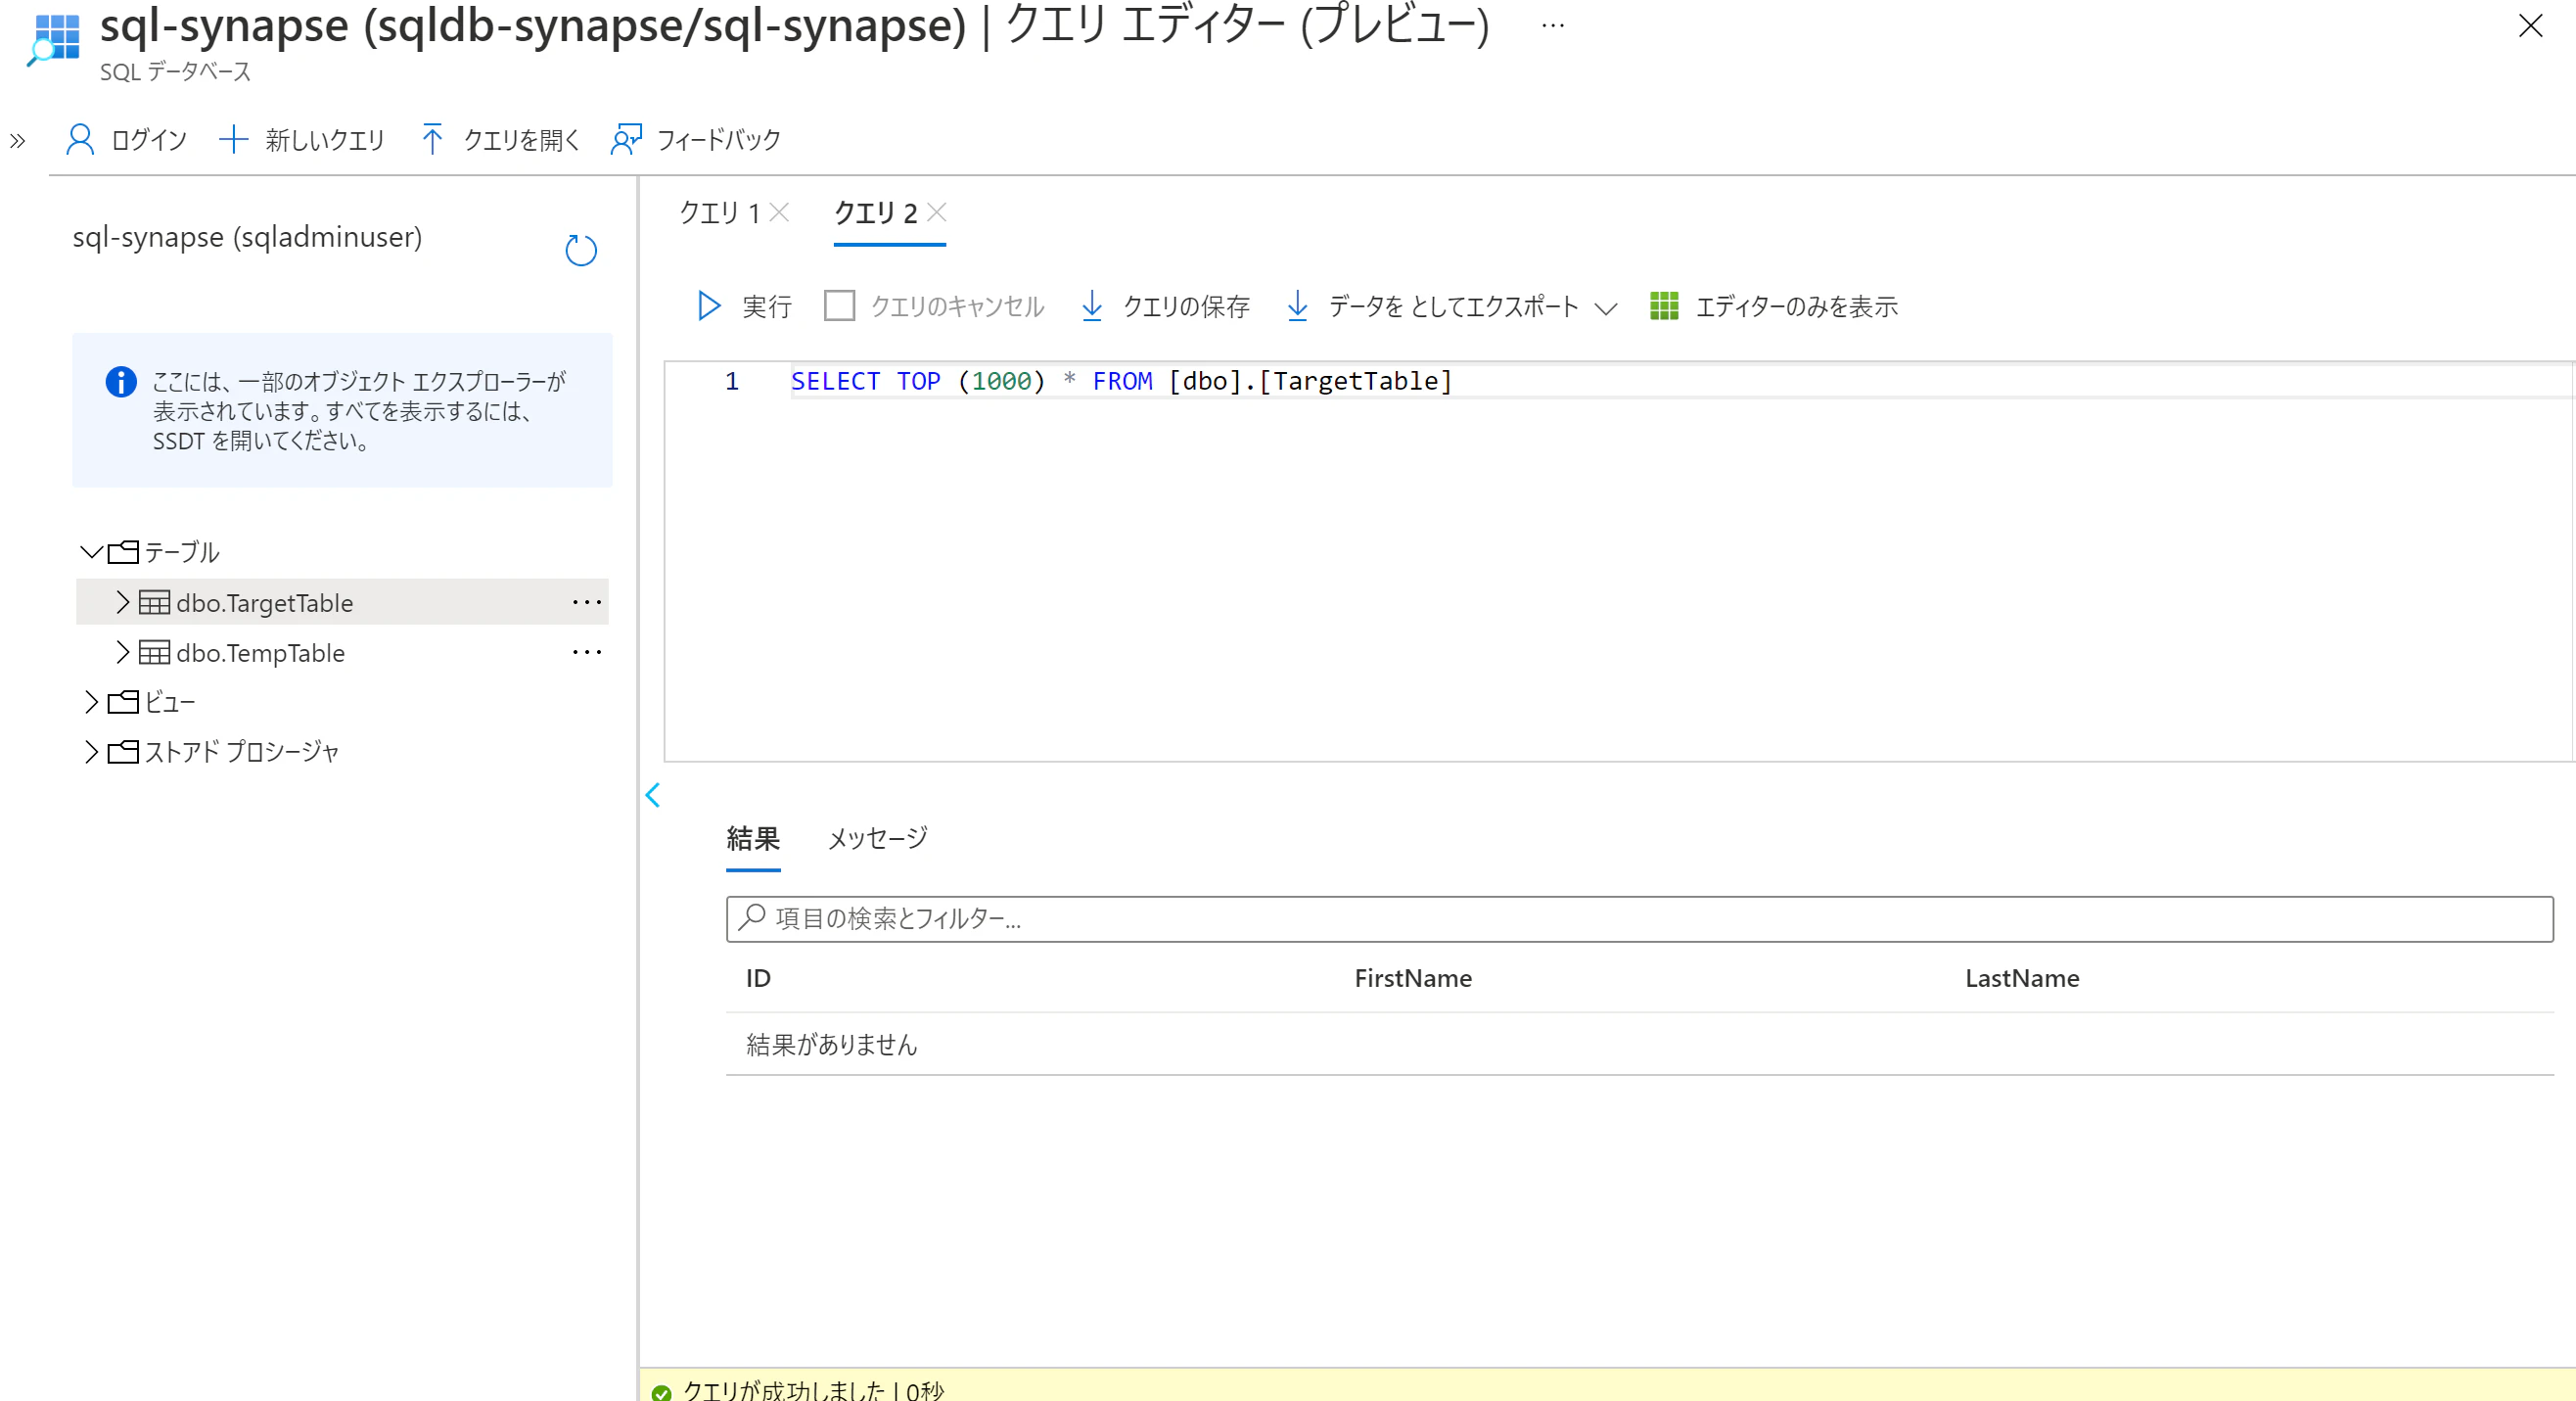2576x1401 pixels.
Task: Show editor only with エディターのみを表示
Action: point(1797,307)
